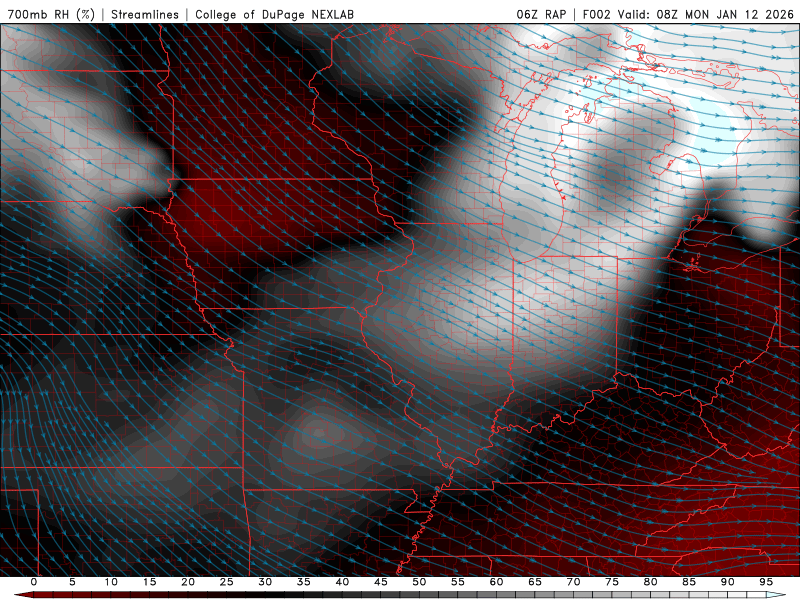Image resolution: width=800 pixels, height=600 pixels.
Task: Click the '25' label on the color scale
Action: tap(227, 582)
